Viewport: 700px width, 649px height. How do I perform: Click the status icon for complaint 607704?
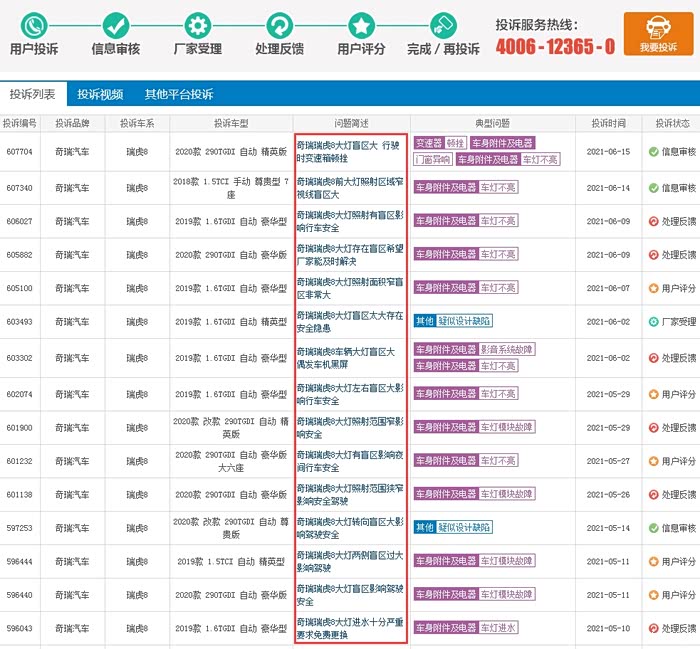[x=654, y=152]
